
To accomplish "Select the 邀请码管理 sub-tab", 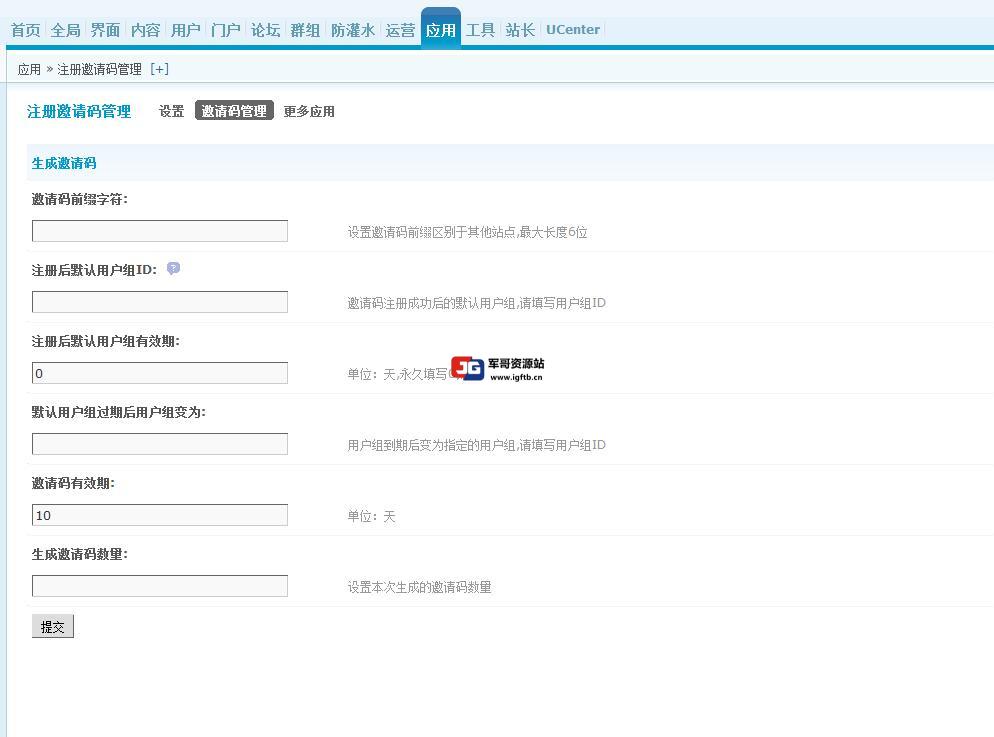I will click(234, 111).
